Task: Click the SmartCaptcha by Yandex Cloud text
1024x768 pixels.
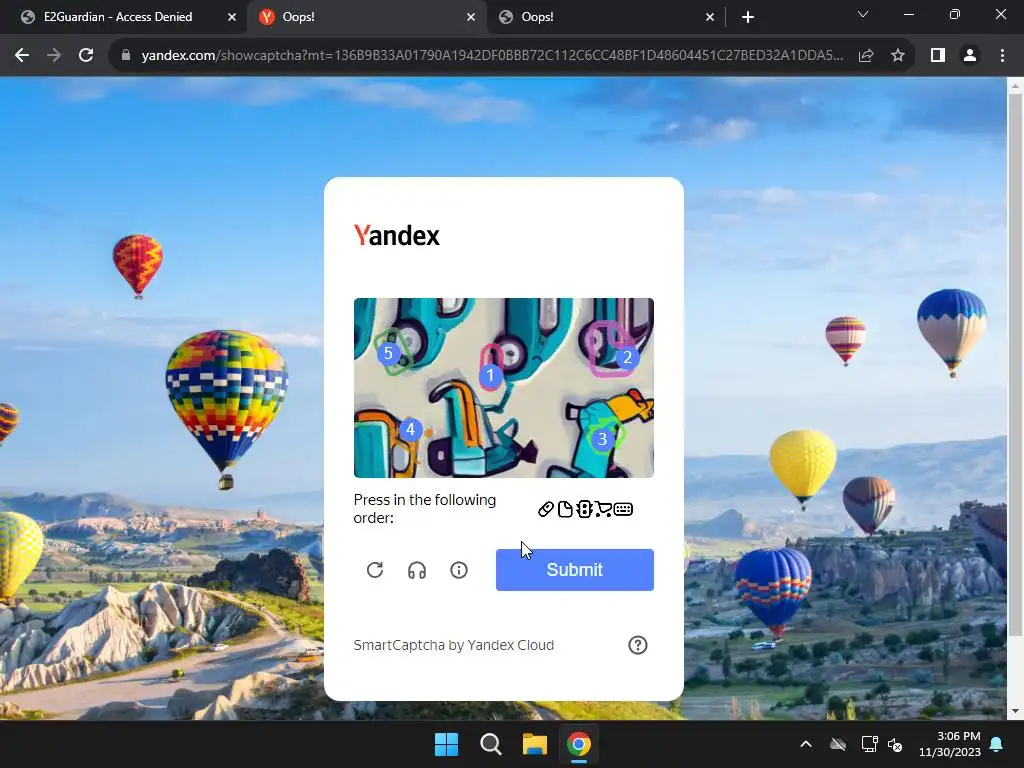Action: click(454, 645)
